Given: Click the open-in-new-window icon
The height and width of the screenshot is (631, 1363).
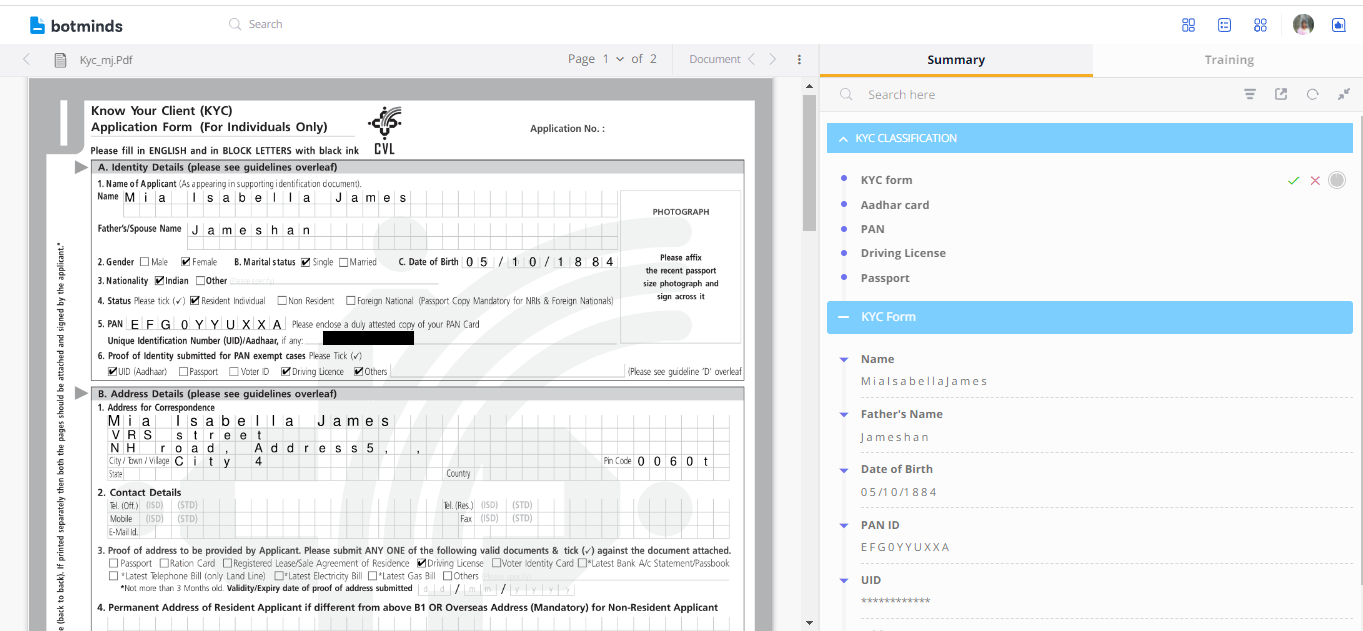Looking at the screenshot, I should 1281,94.
